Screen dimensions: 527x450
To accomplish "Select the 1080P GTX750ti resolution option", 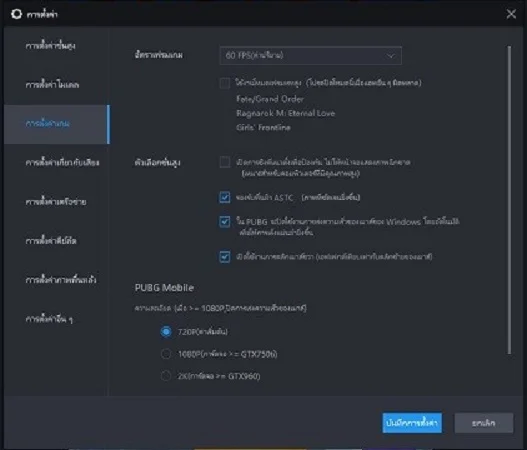I will 166,354.
